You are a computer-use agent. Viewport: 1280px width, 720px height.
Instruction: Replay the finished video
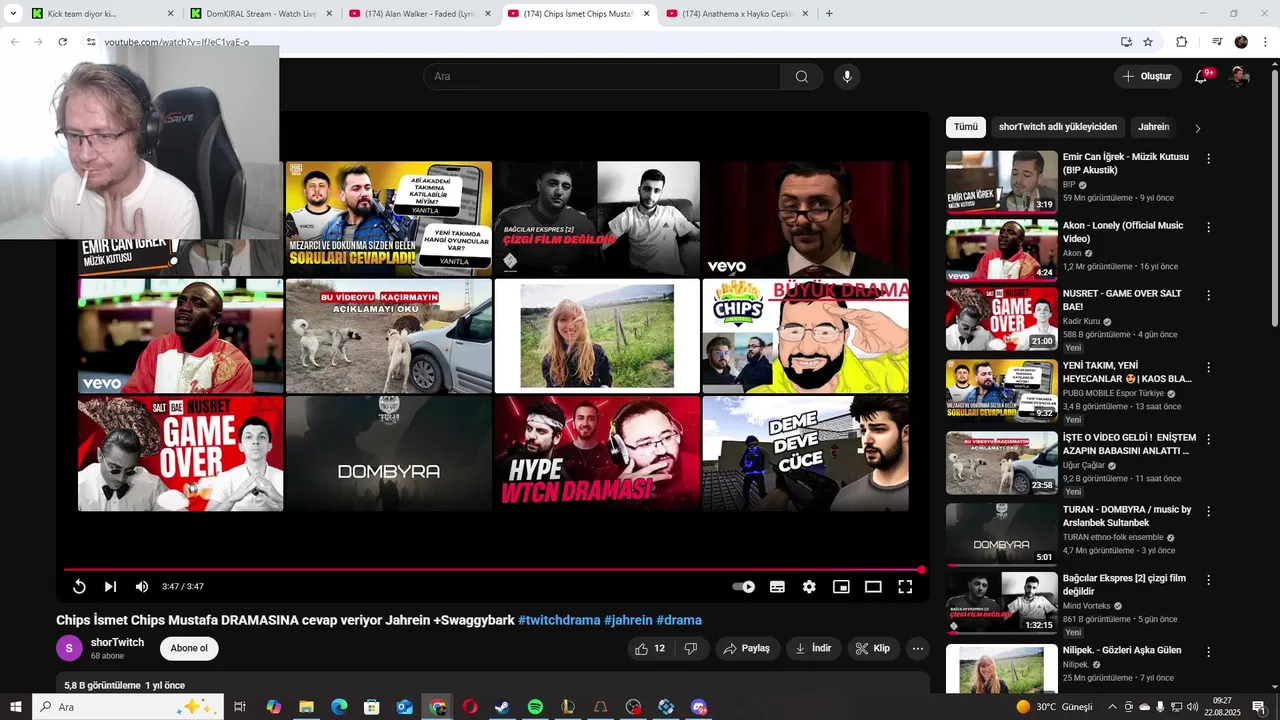79,587
